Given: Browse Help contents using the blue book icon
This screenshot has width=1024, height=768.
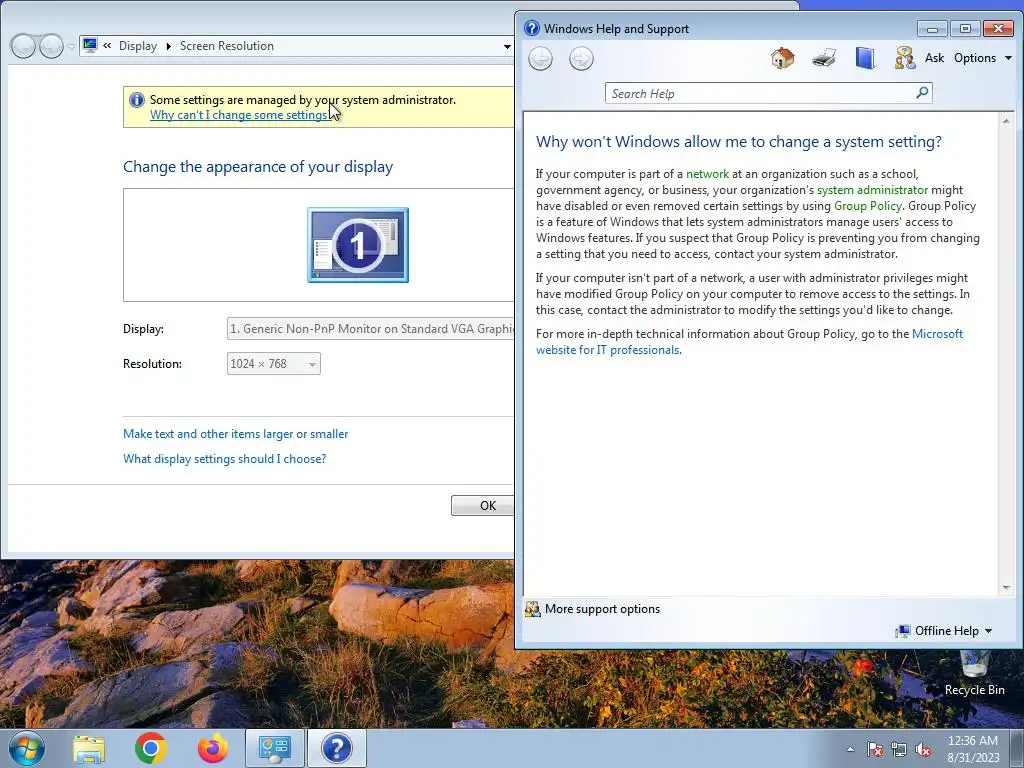Looking at the screenshot, I should pos(865,58).
